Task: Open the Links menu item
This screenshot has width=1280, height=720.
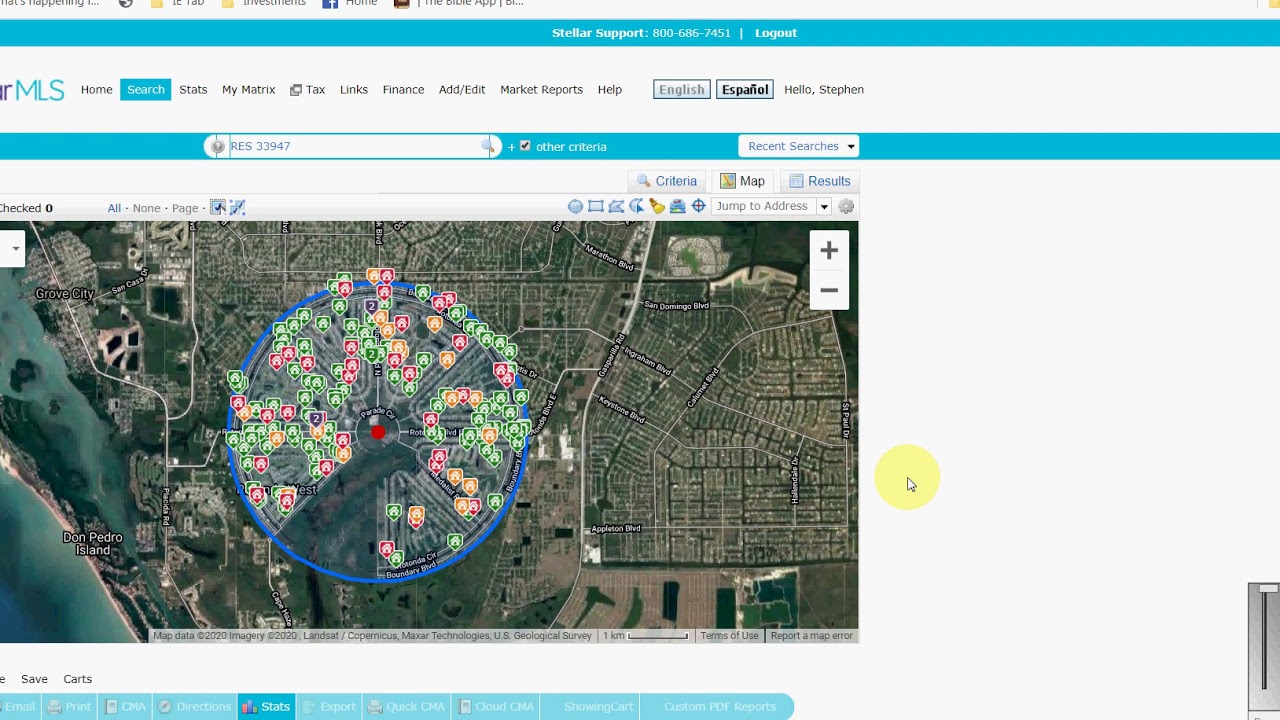Action: pyautogui.click(x=354, y=89)
